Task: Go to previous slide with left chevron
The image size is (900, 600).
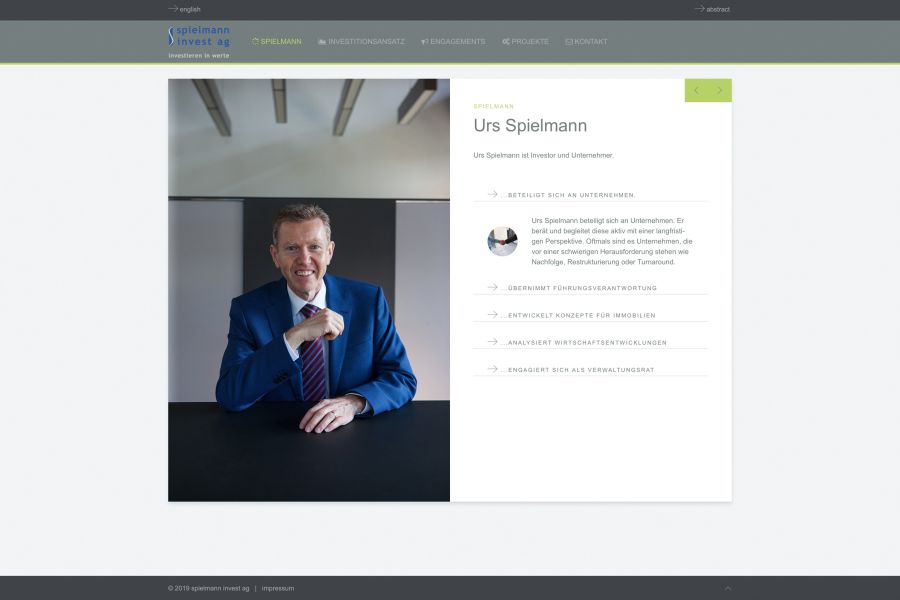Action: pyautogui.click(x=697, y=90)
